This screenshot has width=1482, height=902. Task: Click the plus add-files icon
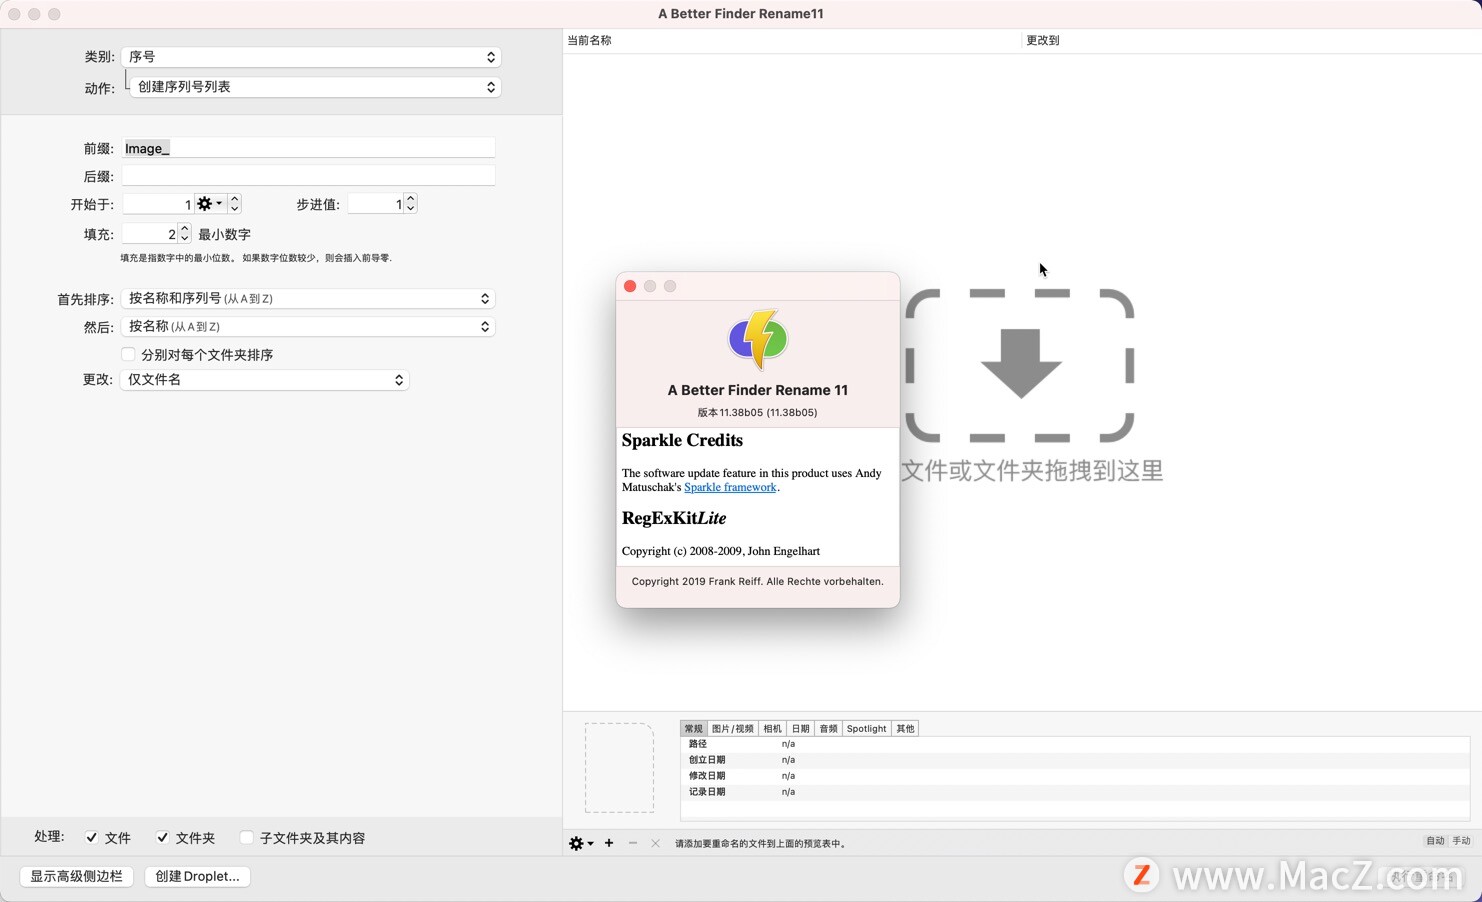[609, 843]
